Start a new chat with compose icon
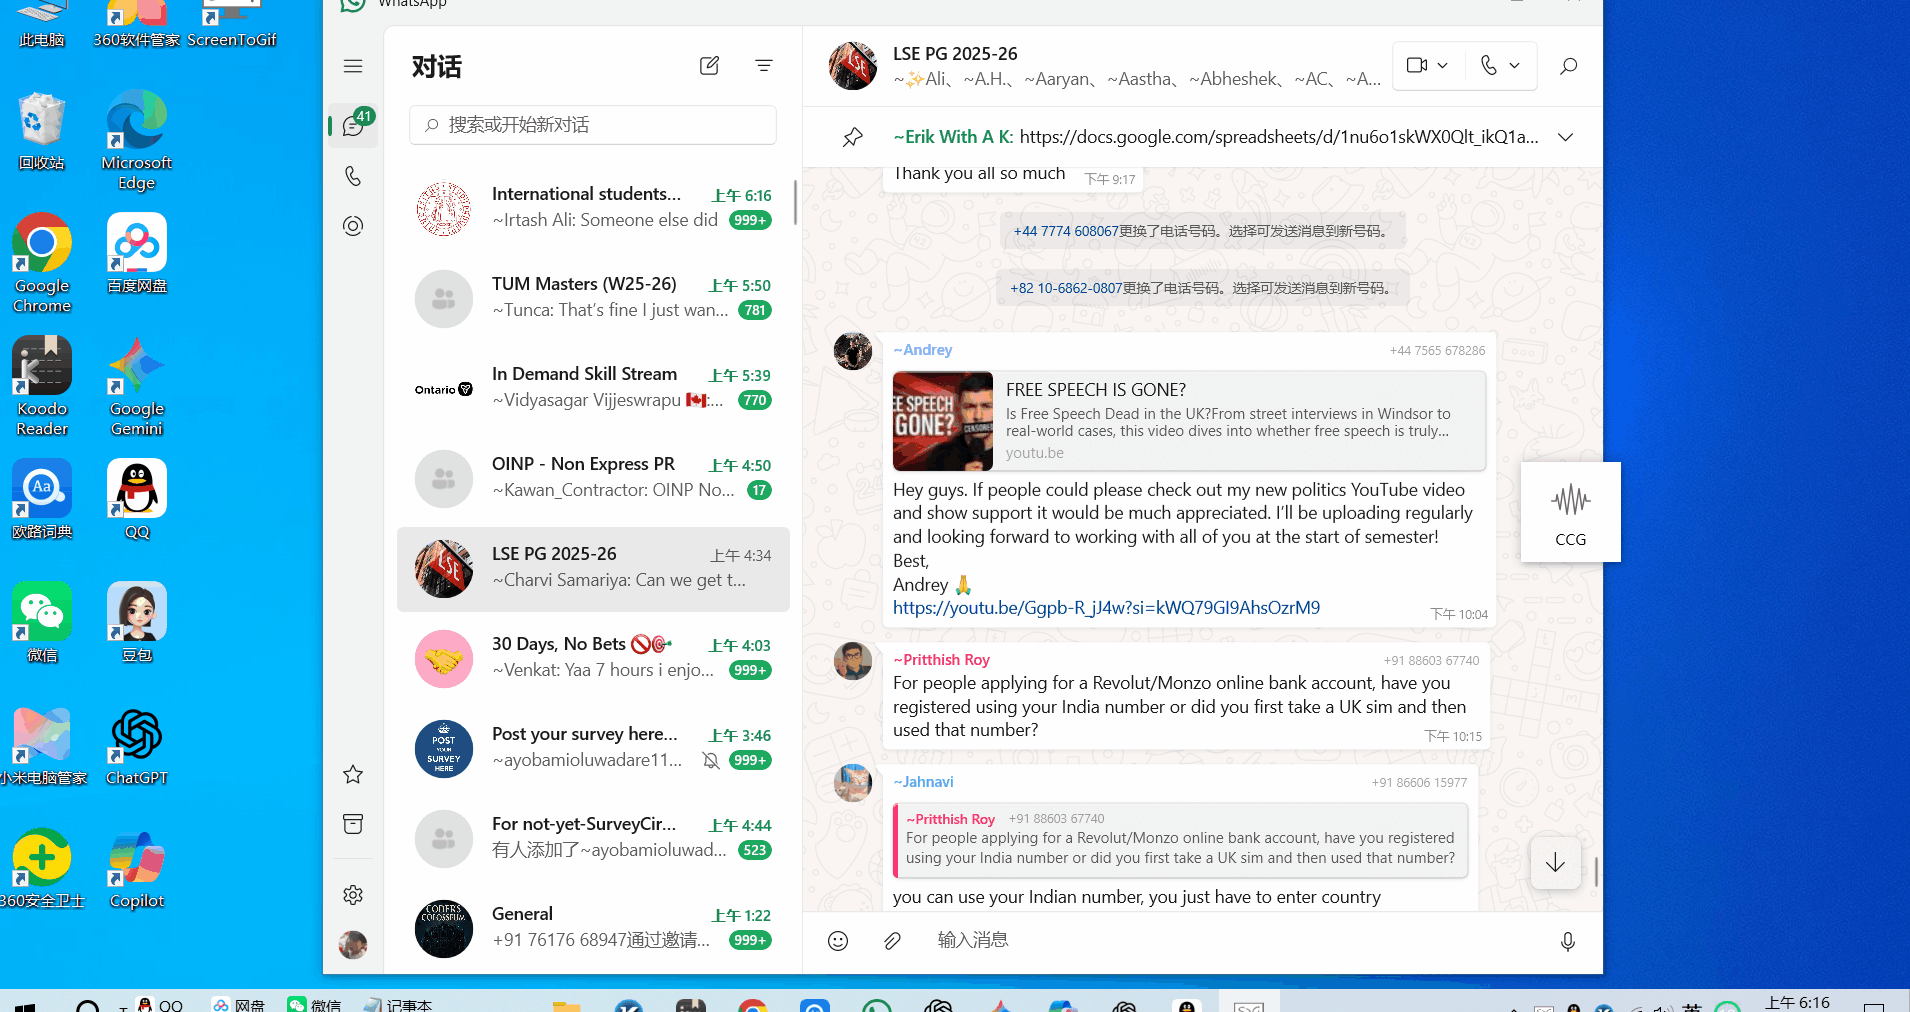Screen dimensions: 1910x1012 [x=709, y=66]
